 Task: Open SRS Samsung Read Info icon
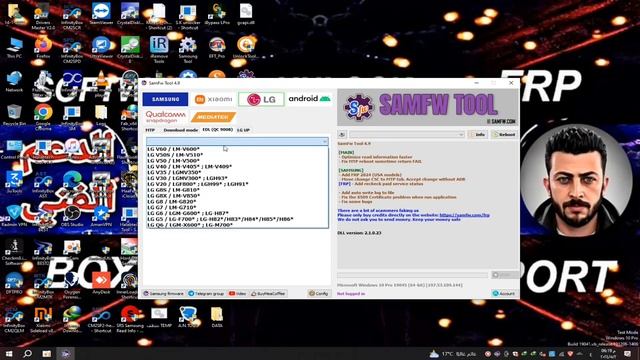pyautogui.click(x=130, y=320)
